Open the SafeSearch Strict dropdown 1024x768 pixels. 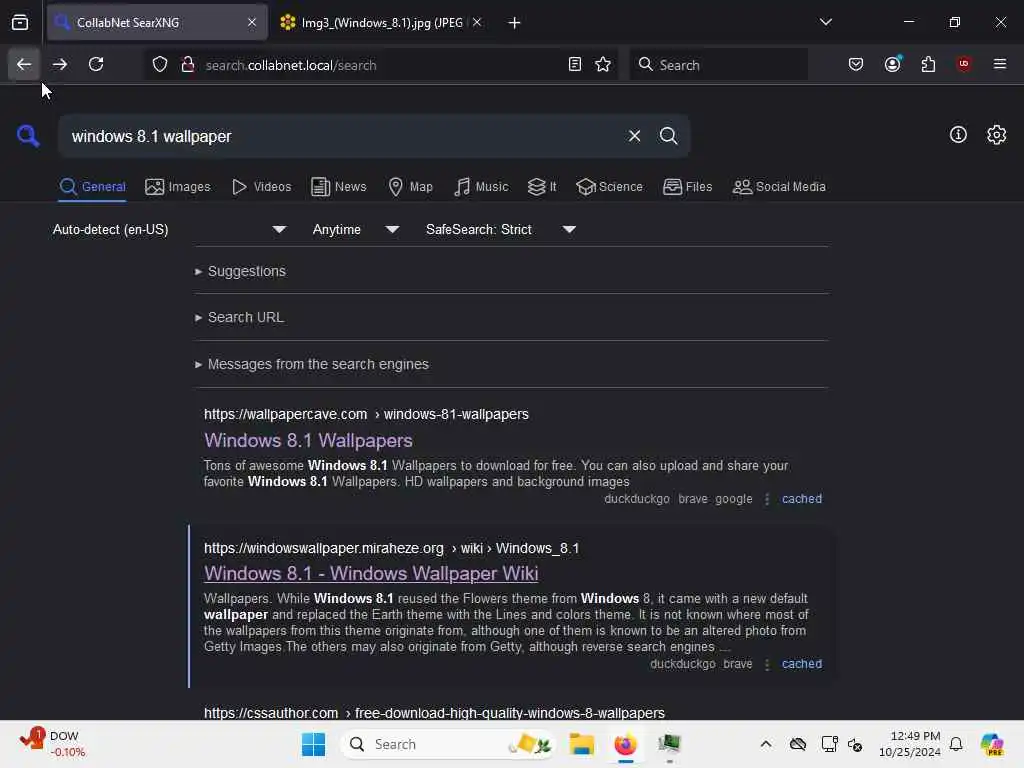coord(500,230)
